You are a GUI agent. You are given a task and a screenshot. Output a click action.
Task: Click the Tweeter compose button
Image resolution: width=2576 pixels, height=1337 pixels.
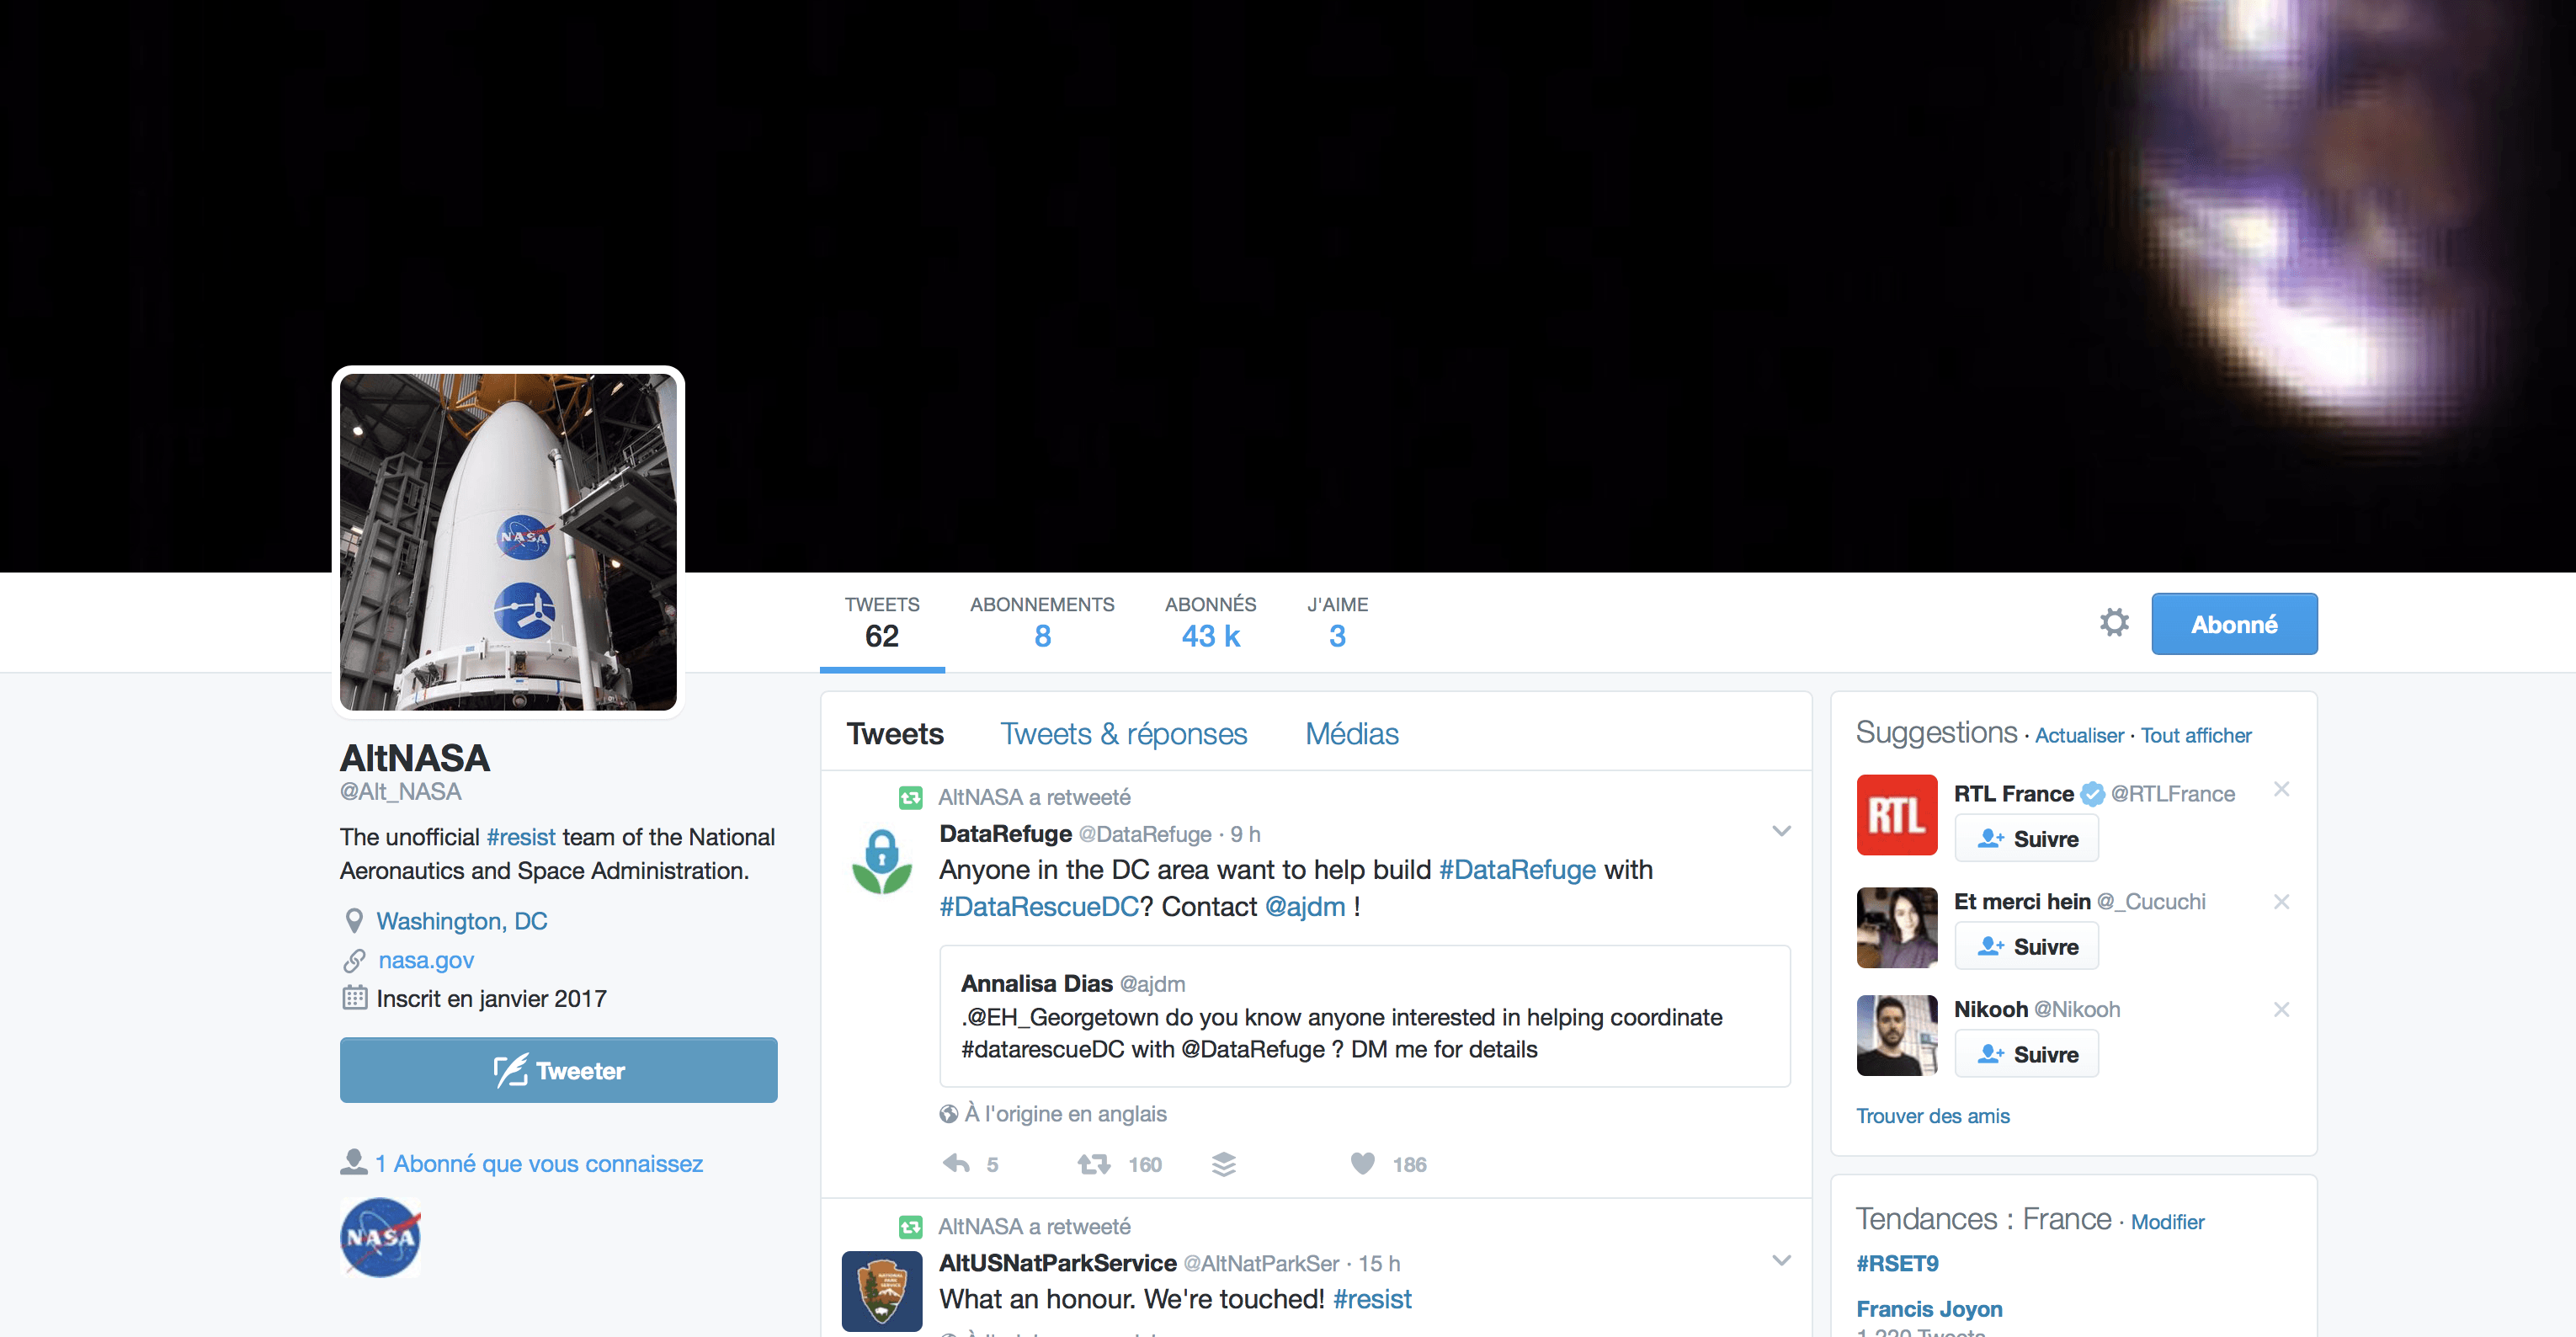[x=558, y=1070]
